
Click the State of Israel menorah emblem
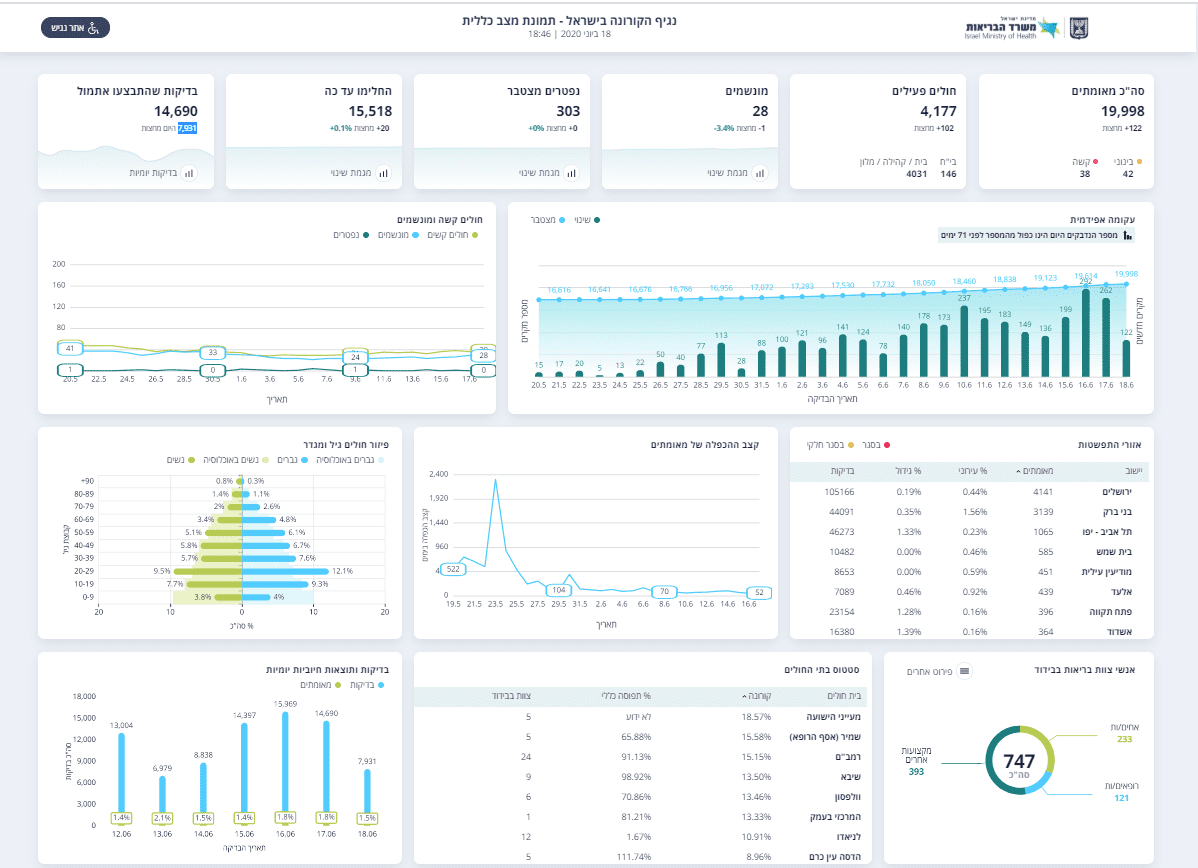[x=1079, y=28]
